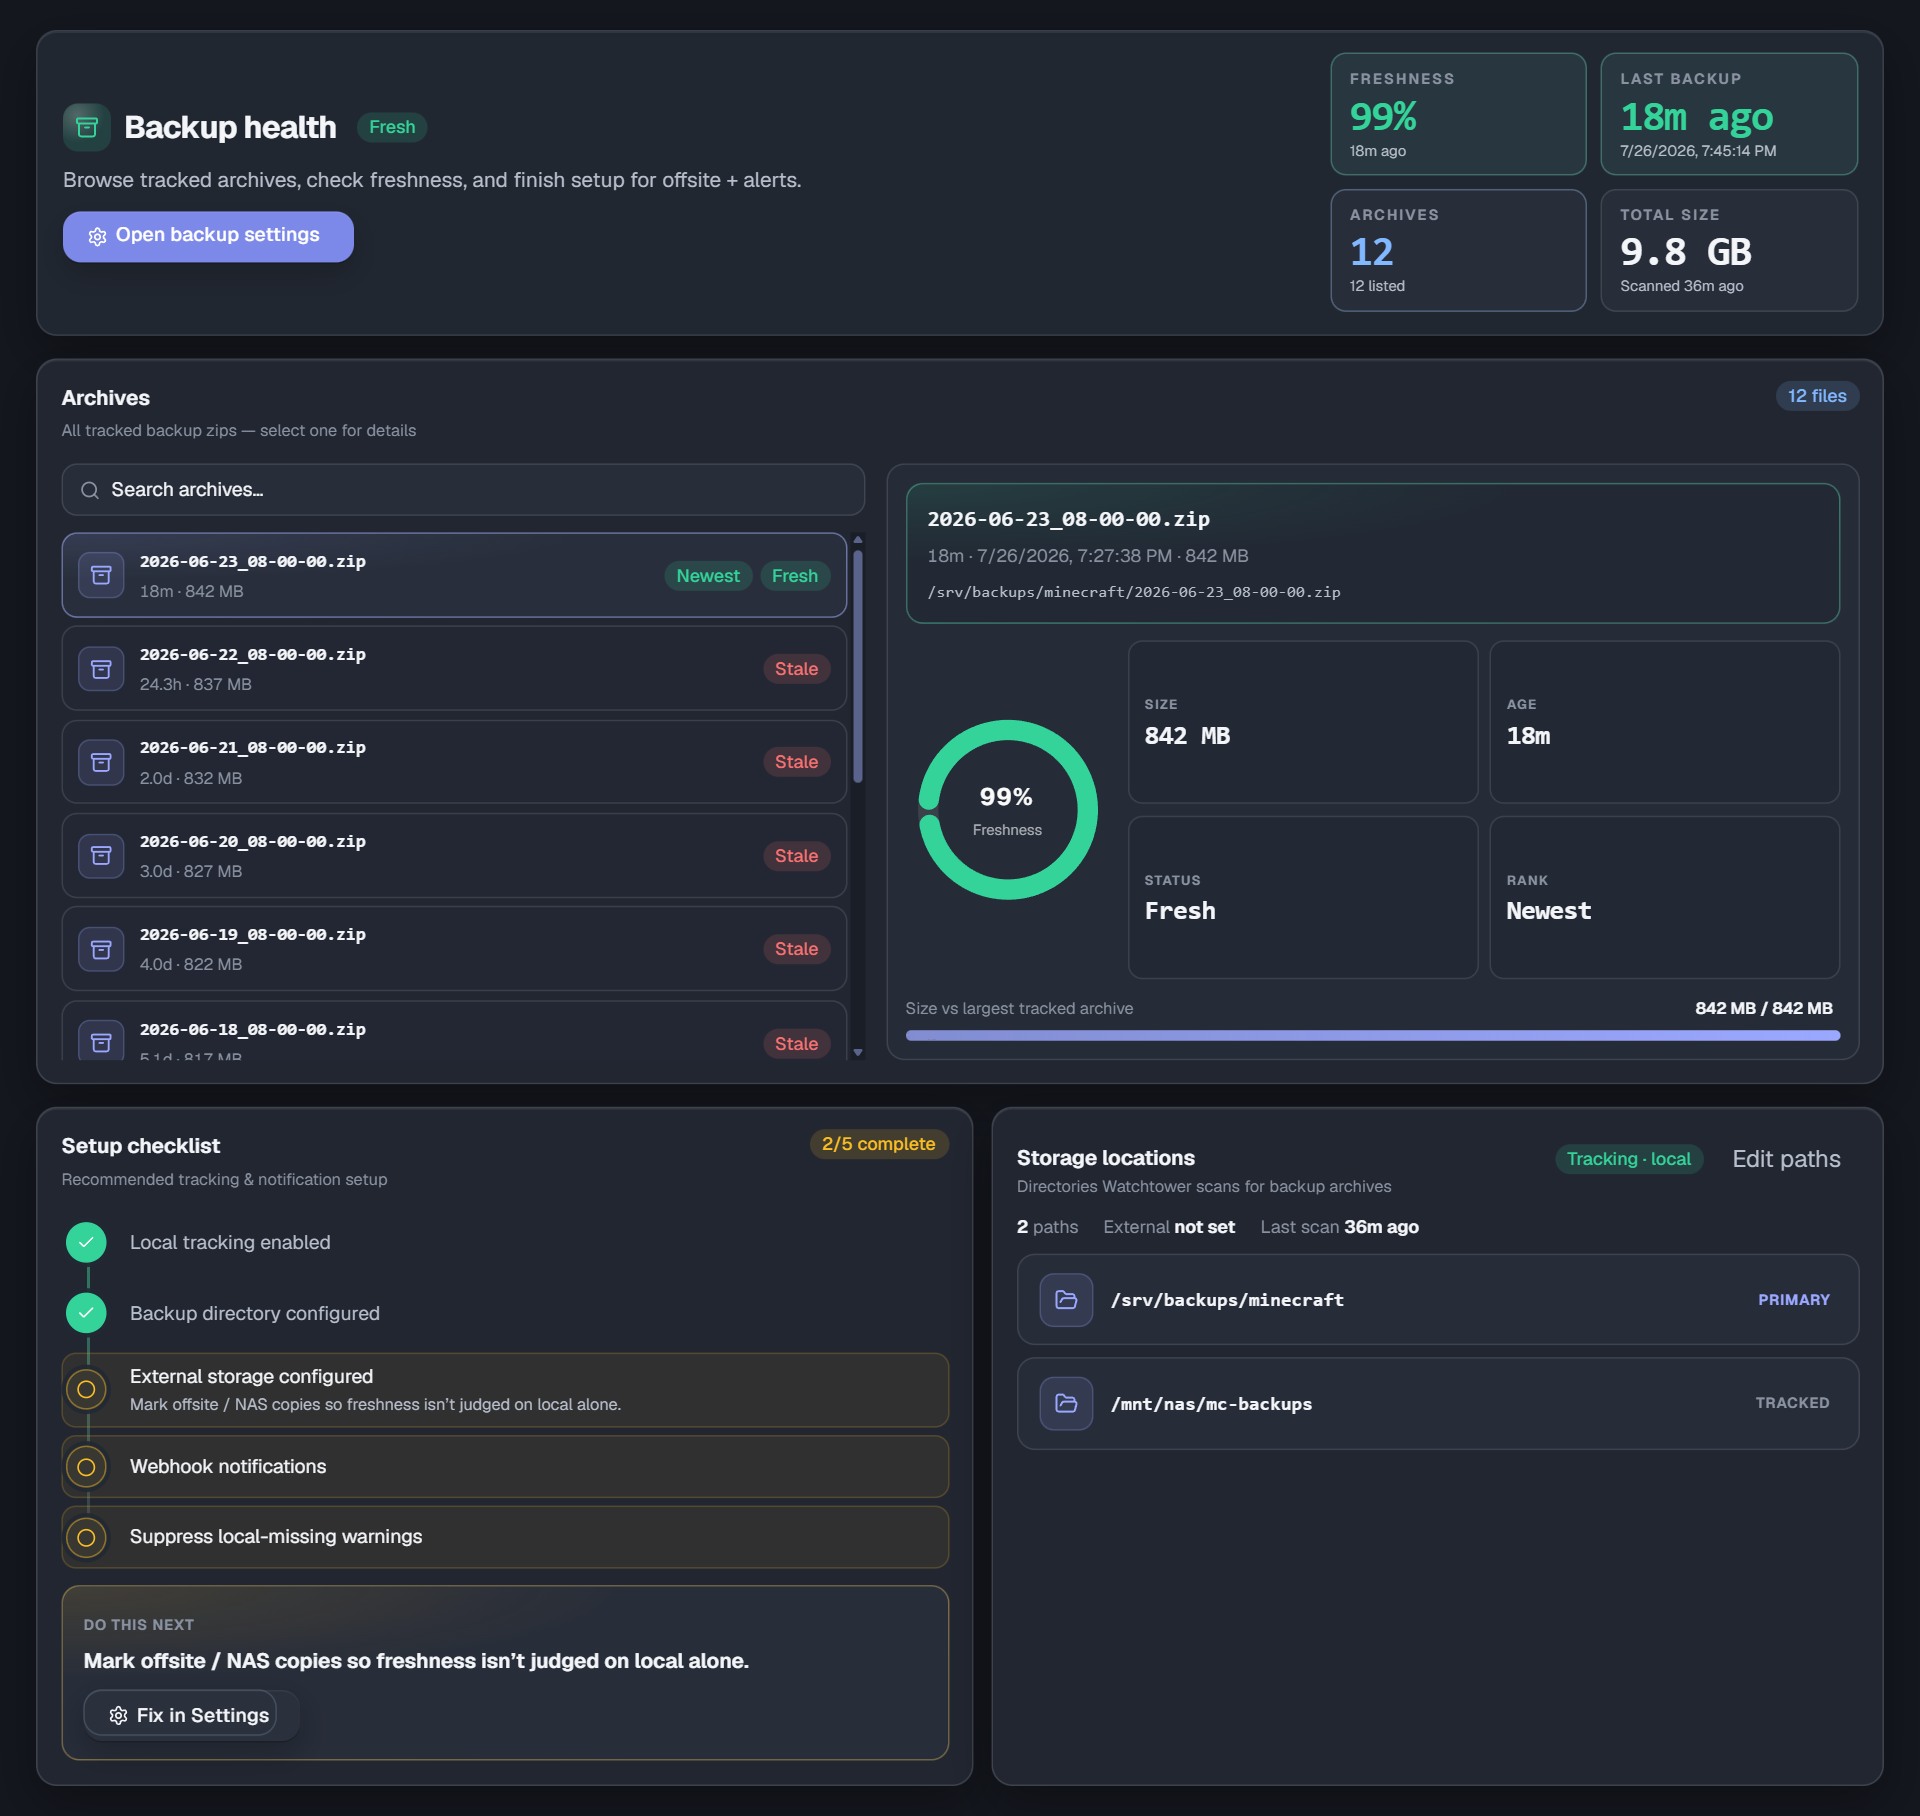Click the /srv/backups/minecraft path row

click(x=1438, y=1300)
